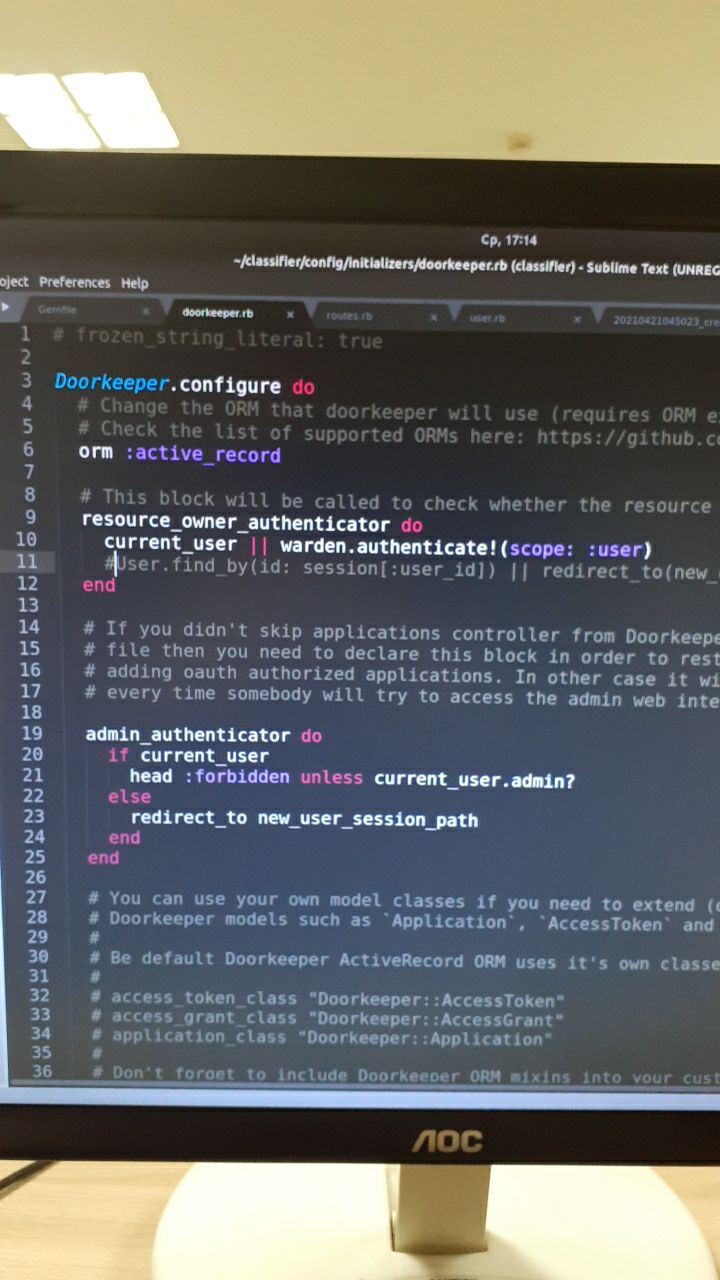Viewport: 720px width, 1280px height.
Task: Click on 'Doorkeeper' in line 3
Action: point(112,383)
